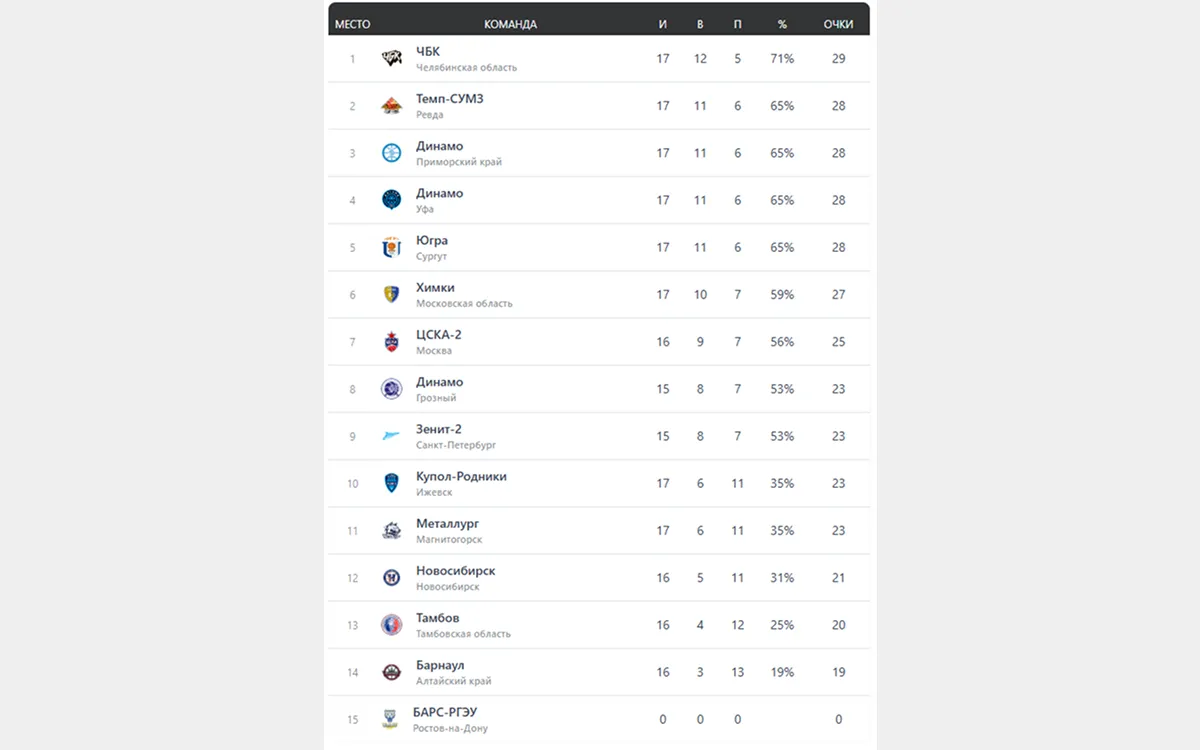Click the ЦСКА-2 team logo
Screen dimensions: 1200x750
(x=392, y=342)
